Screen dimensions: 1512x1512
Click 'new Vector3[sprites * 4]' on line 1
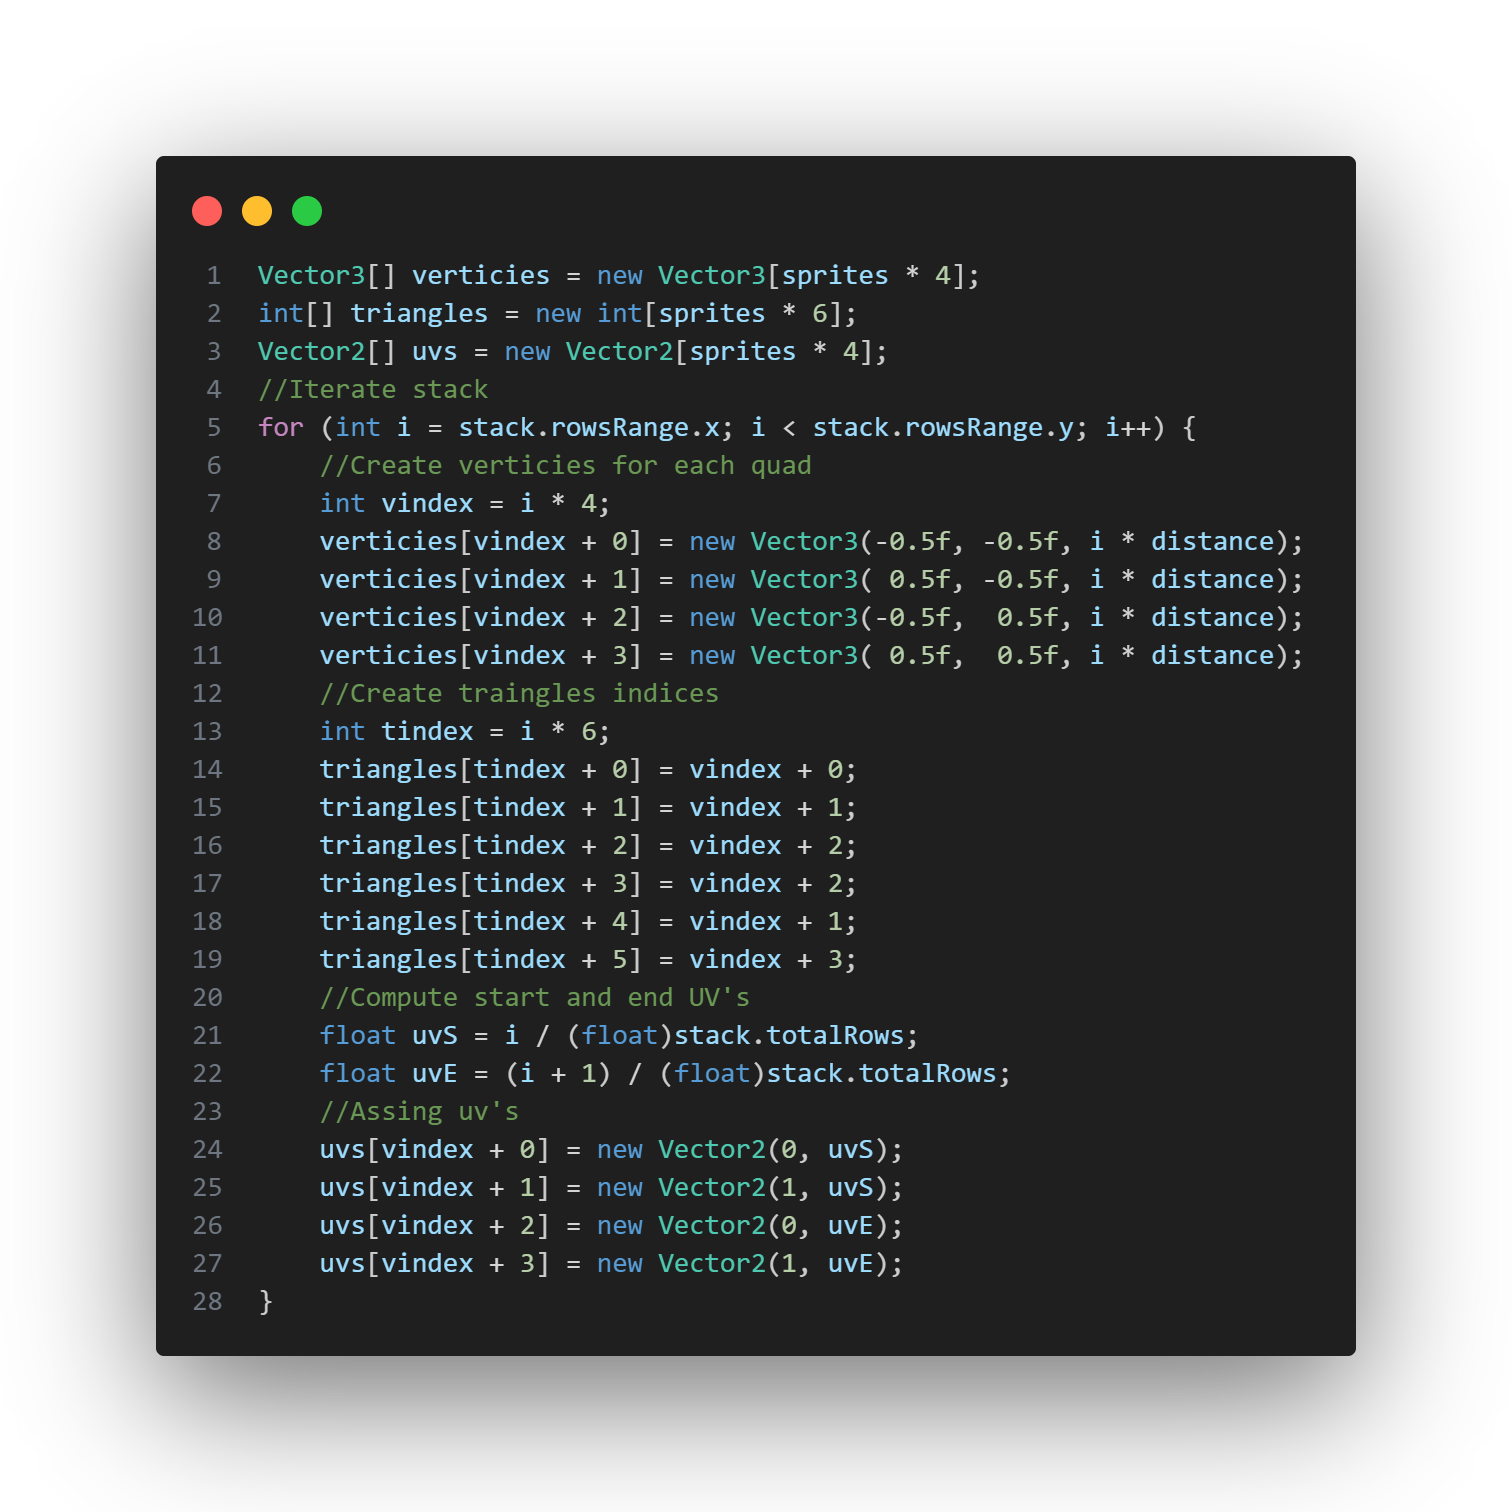coord(781,275)
